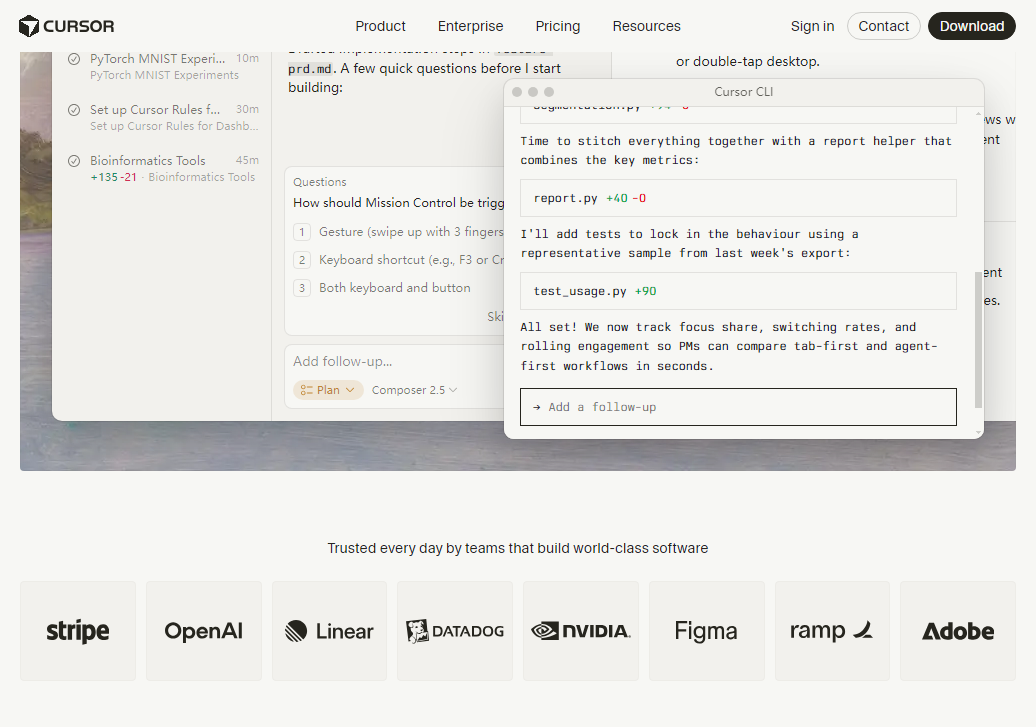Click the Questions label
This screenshot has height=727, width=1036.
tap(320, 182)
